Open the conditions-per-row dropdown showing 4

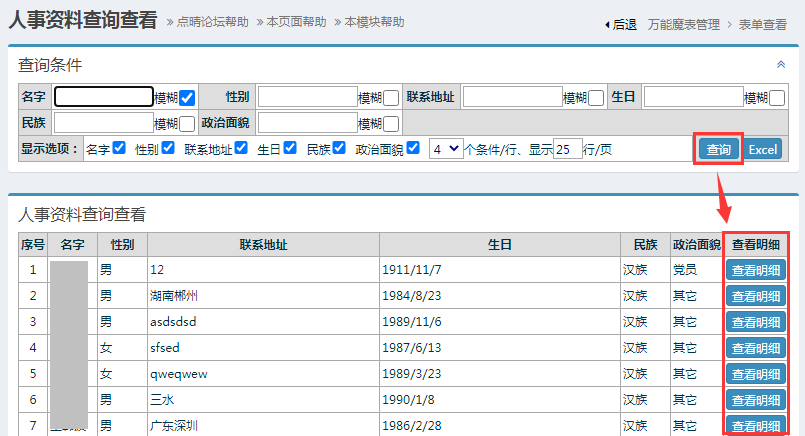tap(445, 148)
